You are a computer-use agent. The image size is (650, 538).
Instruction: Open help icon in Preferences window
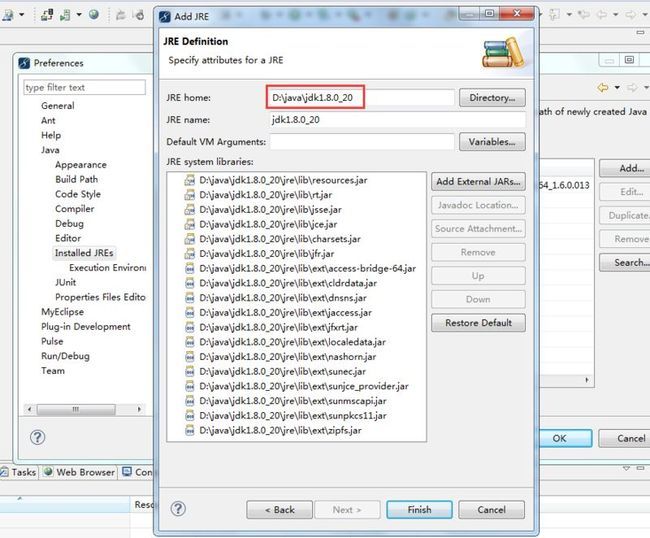coord(37,437)
